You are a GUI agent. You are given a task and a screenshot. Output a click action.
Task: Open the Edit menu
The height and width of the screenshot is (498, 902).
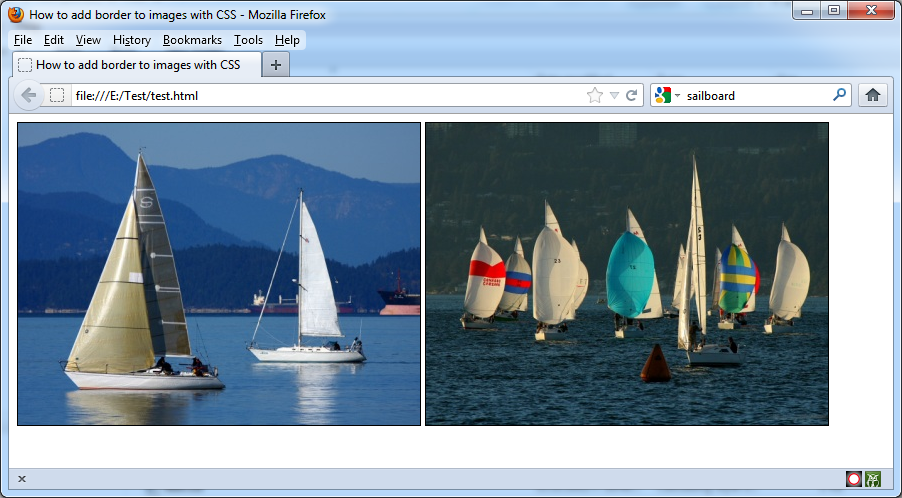coord(53,40)
